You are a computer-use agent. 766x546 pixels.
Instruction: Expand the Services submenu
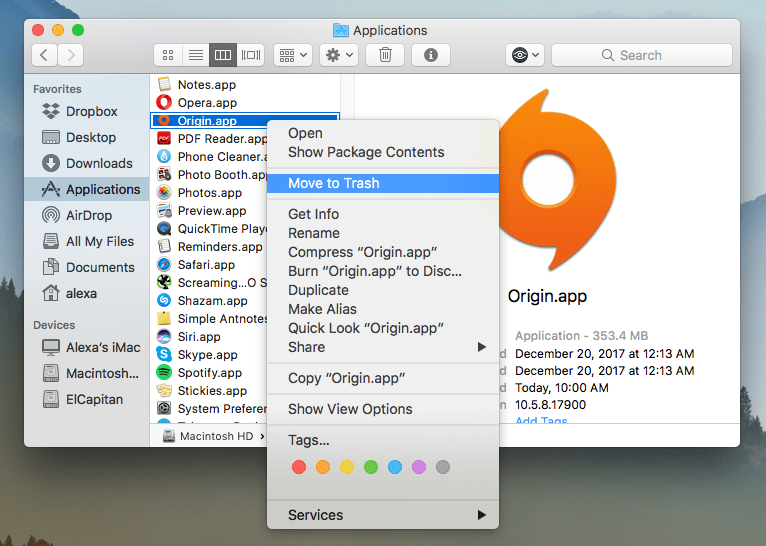tap(383, 515)
